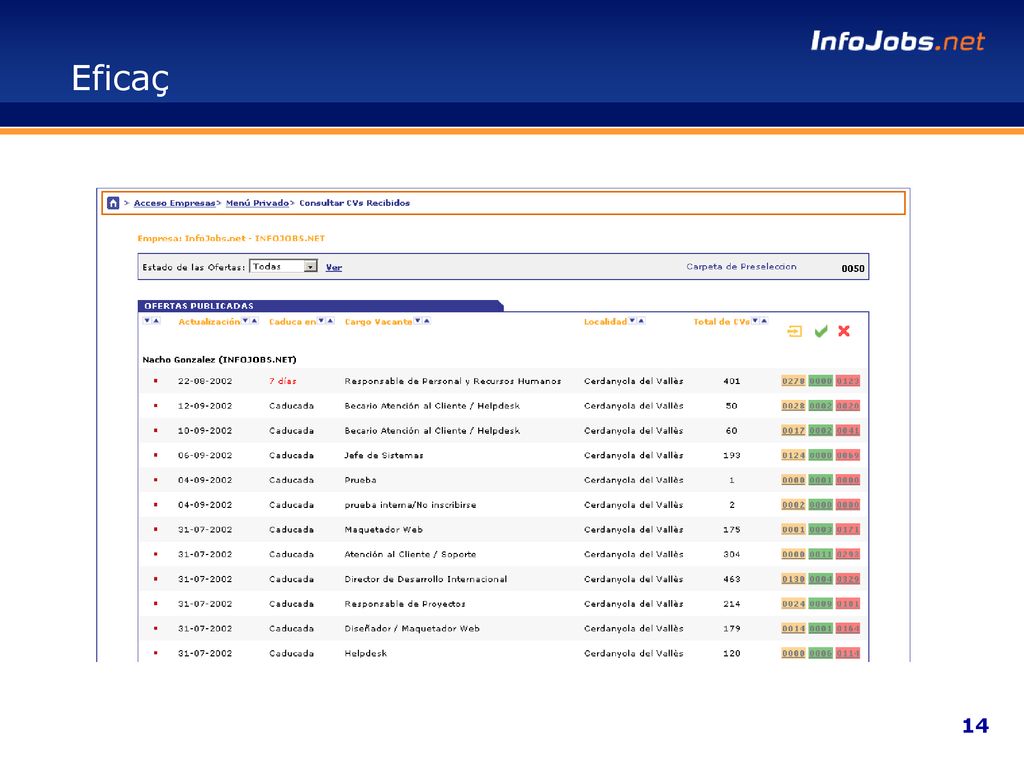Click the orange preselection folder icon in the header
1024x768 pixels.
tap(795, 332)
